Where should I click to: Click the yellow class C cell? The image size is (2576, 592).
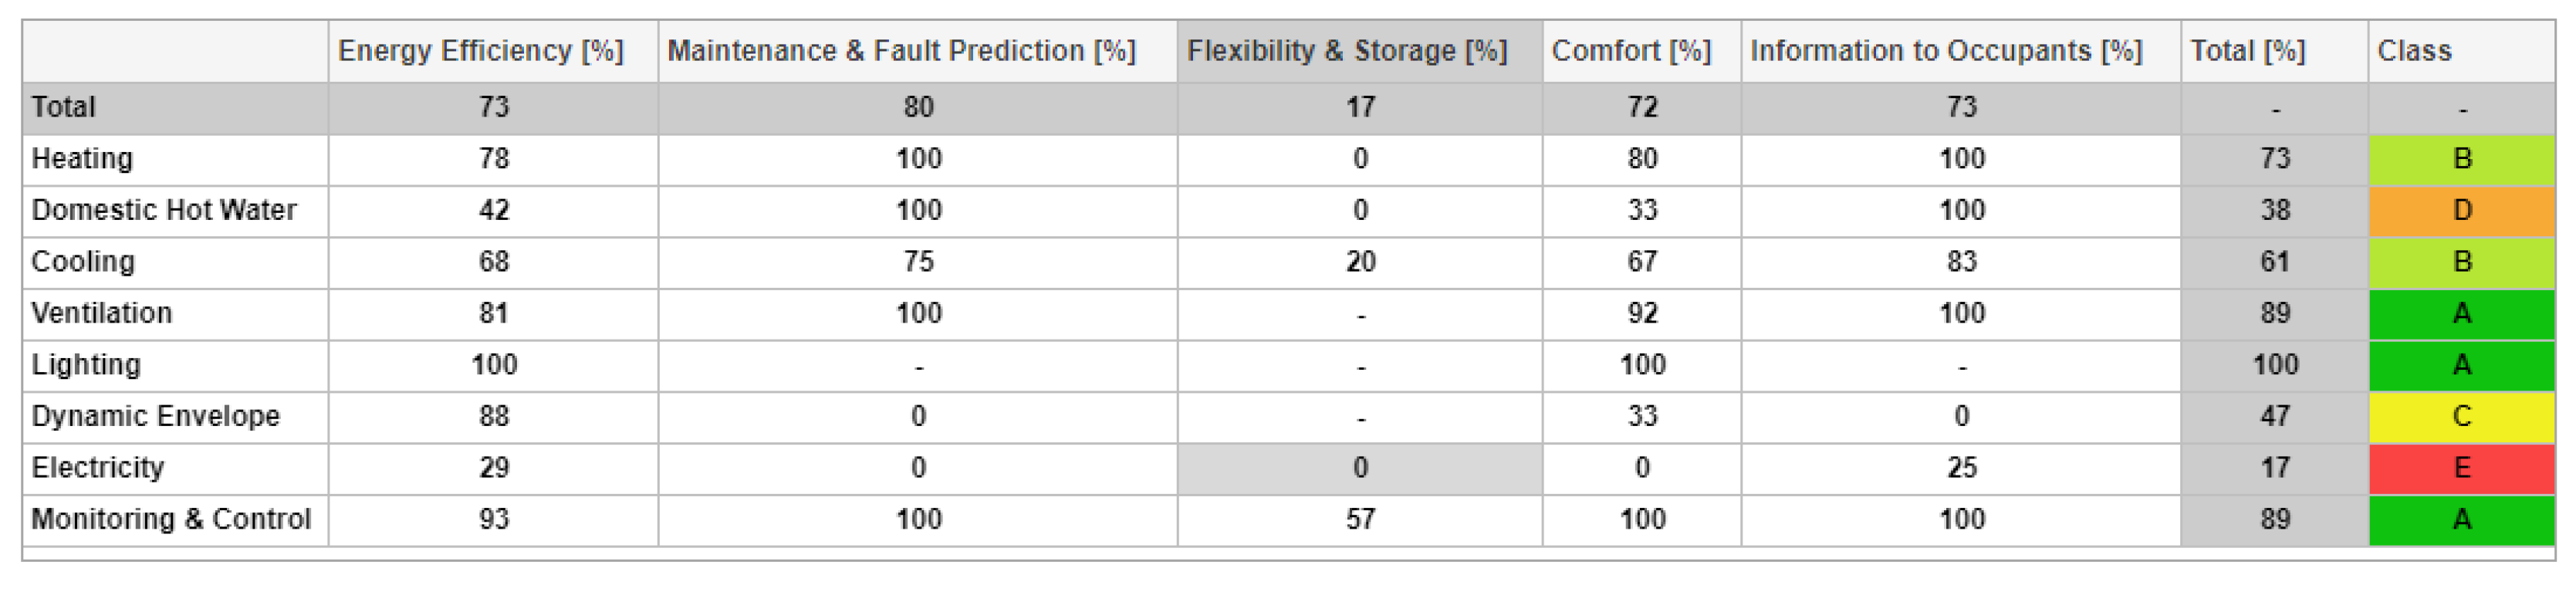2461,416
